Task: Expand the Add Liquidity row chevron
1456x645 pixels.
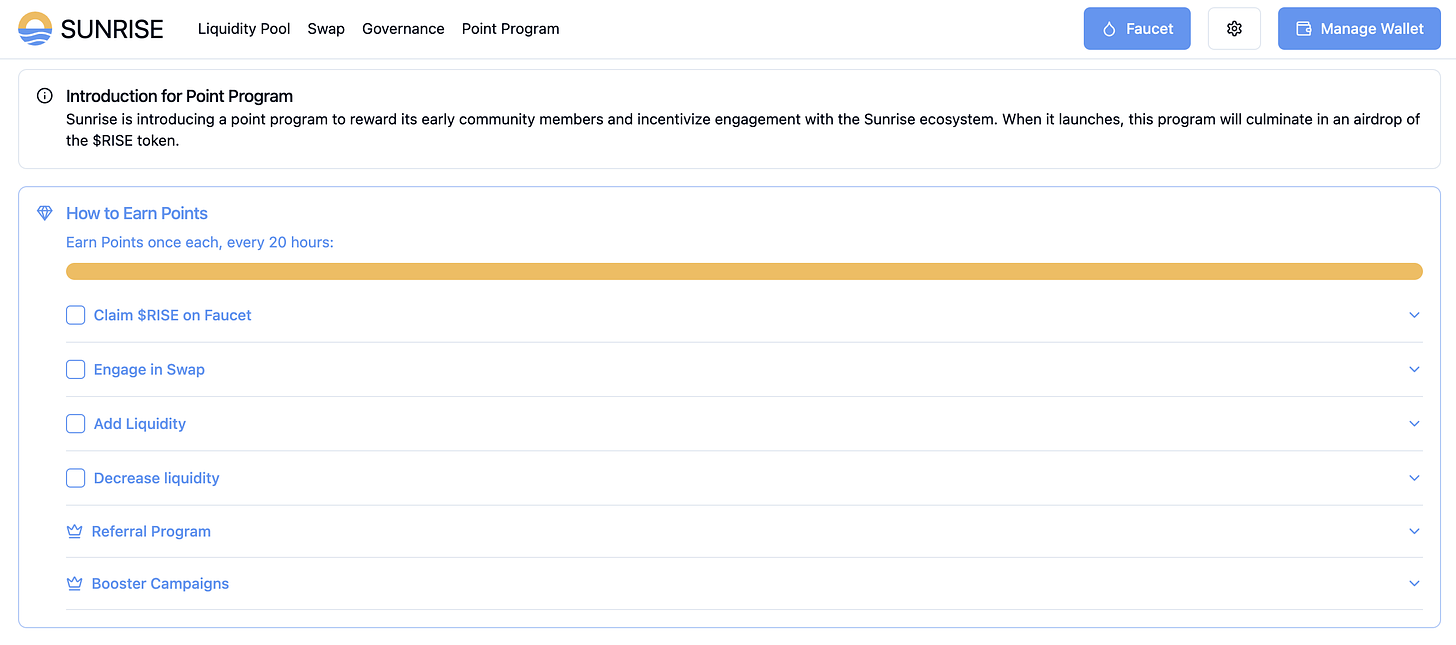Action: (1414, 423)
